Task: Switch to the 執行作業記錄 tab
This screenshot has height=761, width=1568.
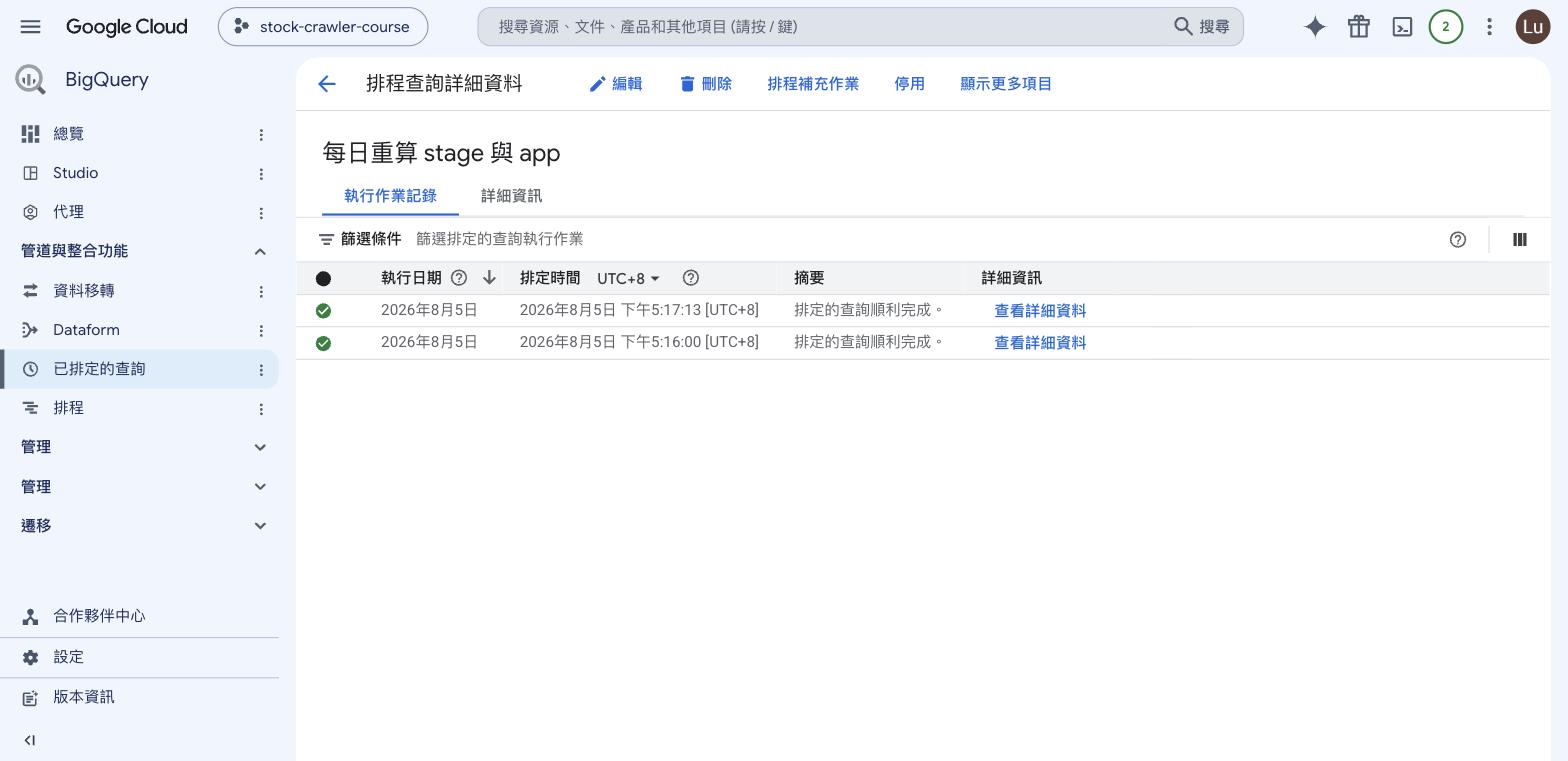Action: pyautogui.click(x=390, y=196)
